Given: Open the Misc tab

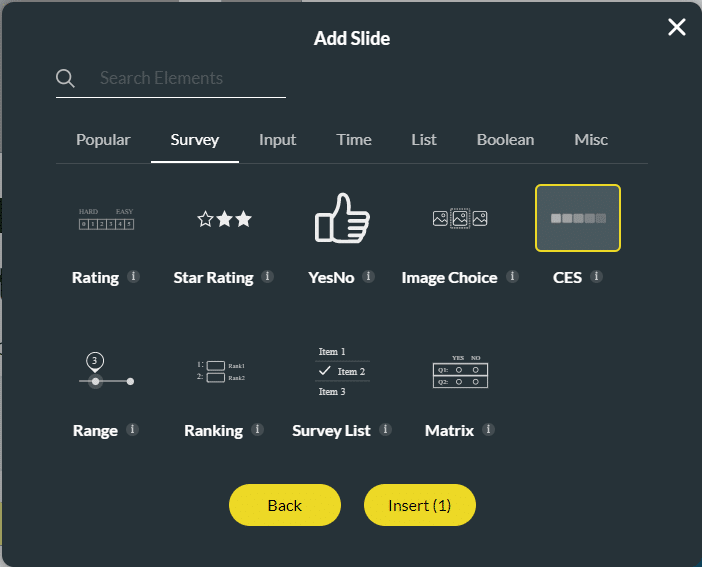Looking at the screenshot, I should coord(591,140).
